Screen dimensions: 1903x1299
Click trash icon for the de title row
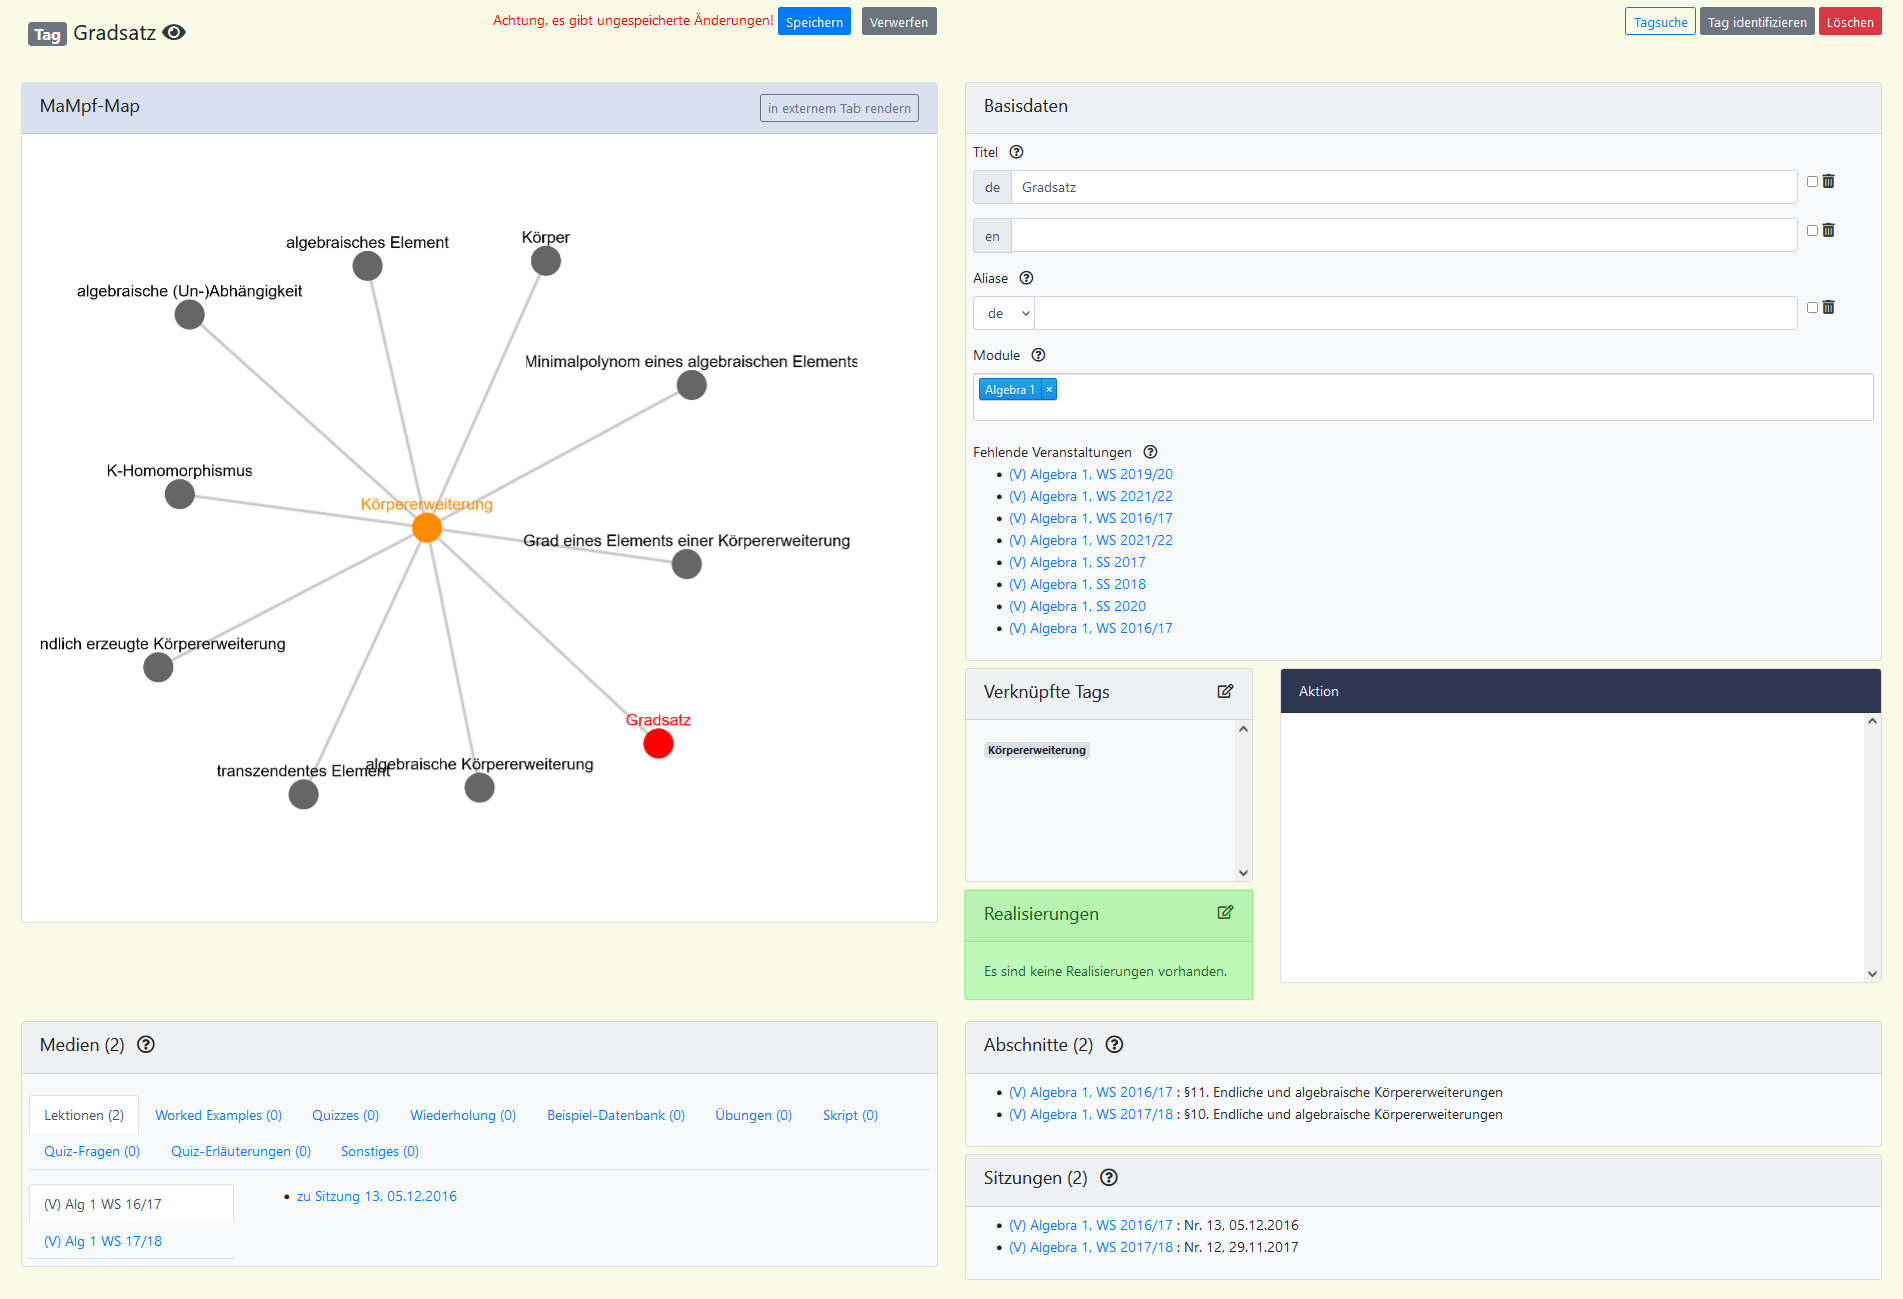point(1828,181)
